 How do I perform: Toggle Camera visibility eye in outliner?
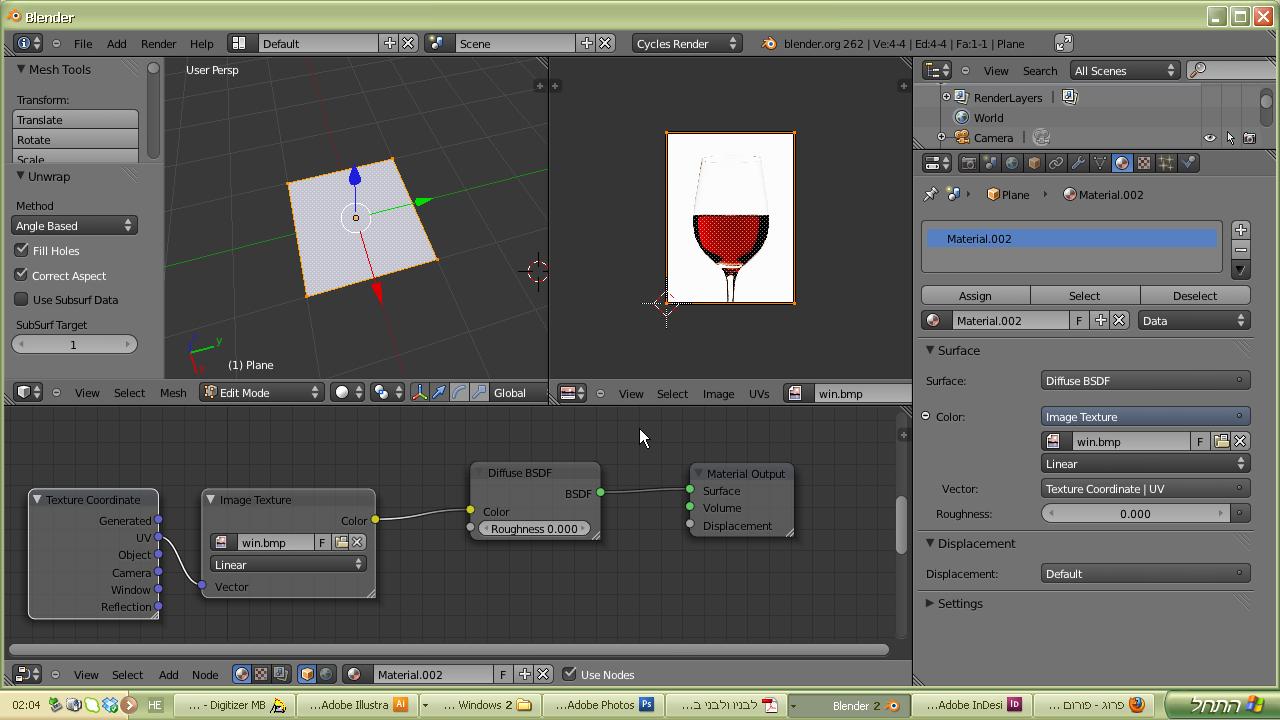point(1210,138)
